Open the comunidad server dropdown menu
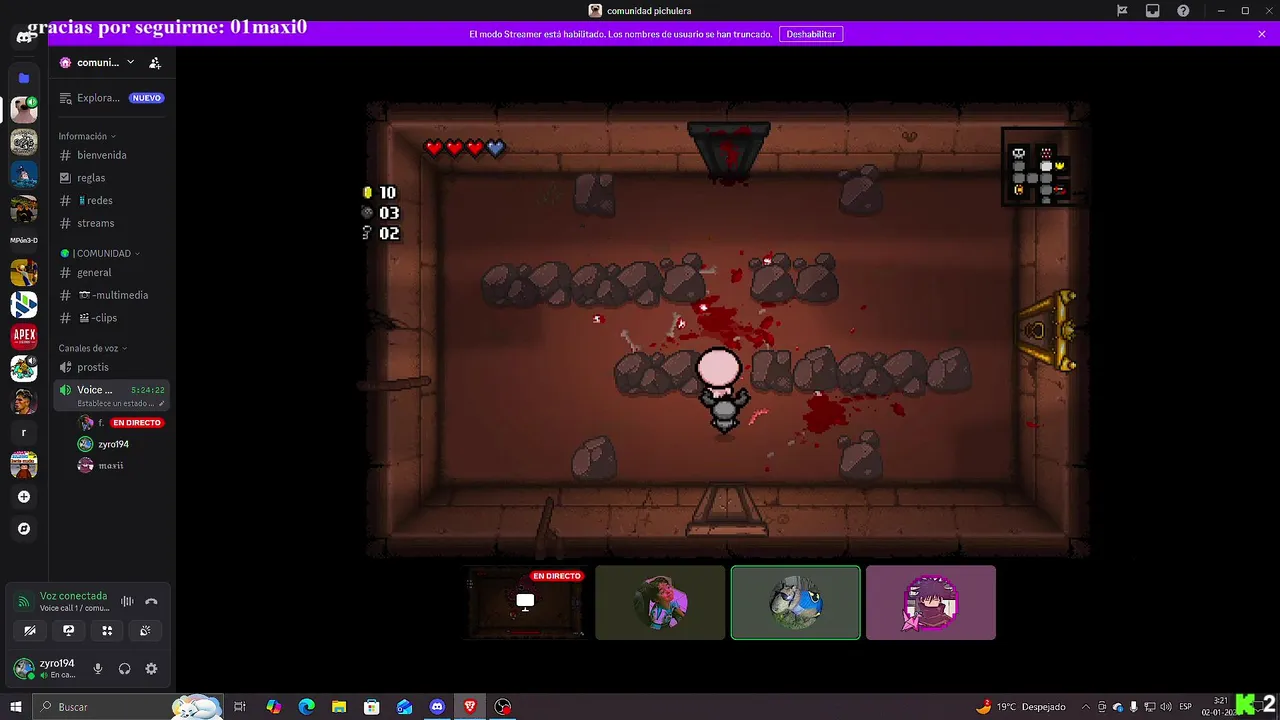 pyautogui.click(x=96, y=62)
